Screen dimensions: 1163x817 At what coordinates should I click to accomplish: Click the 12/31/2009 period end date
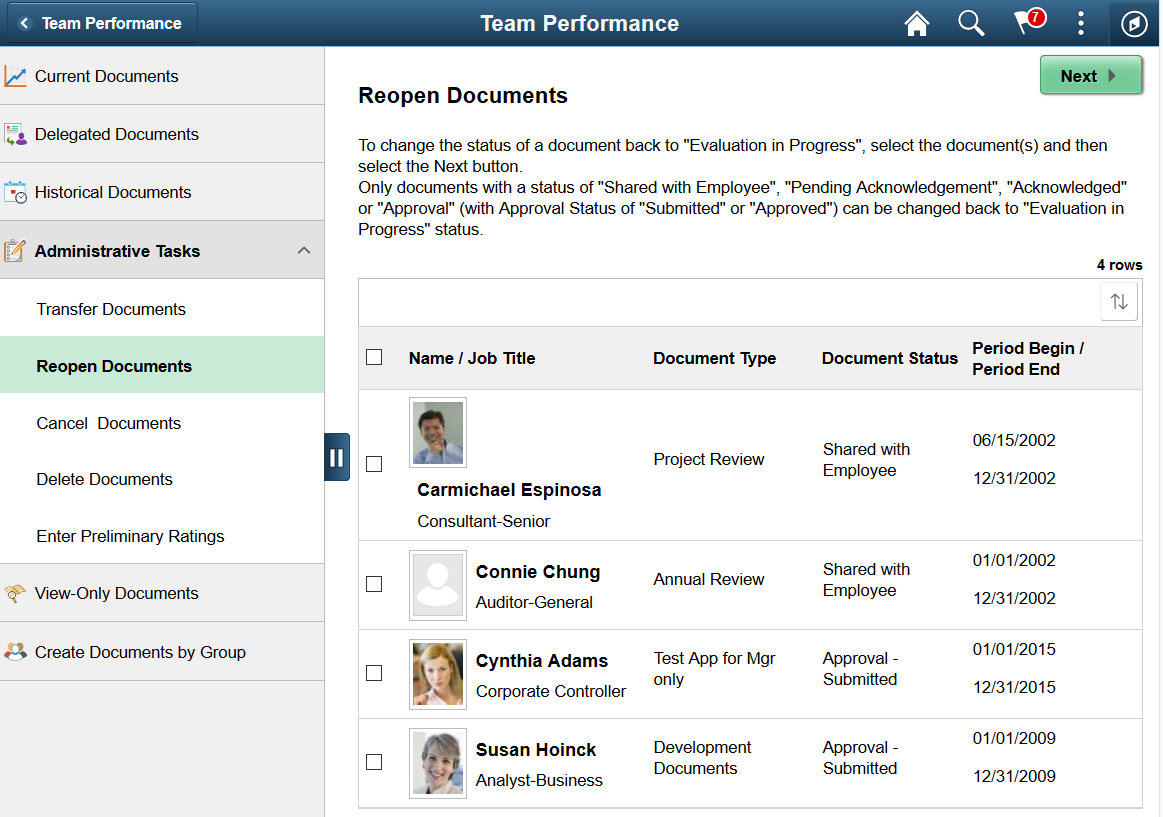tap(1014, 776)
